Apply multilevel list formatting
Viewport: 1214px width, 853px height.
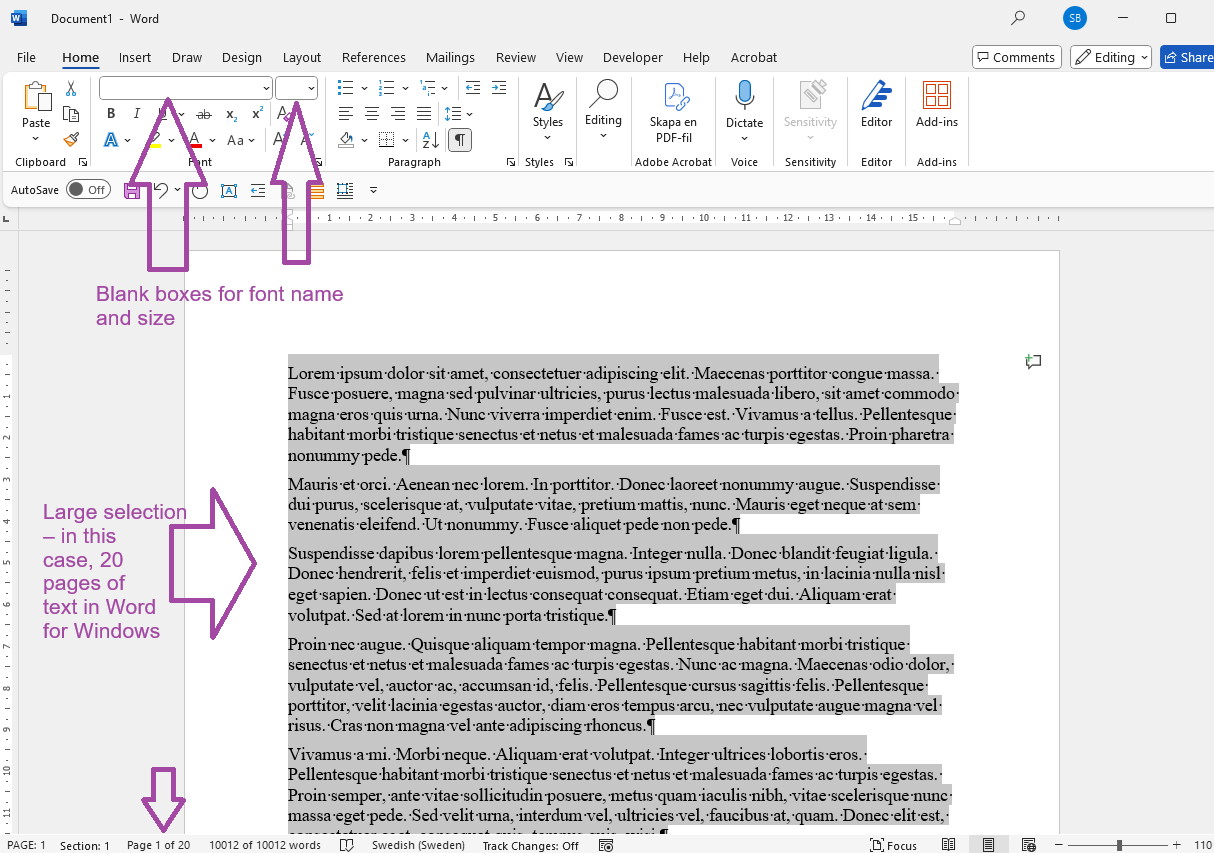tap(429, 88)
